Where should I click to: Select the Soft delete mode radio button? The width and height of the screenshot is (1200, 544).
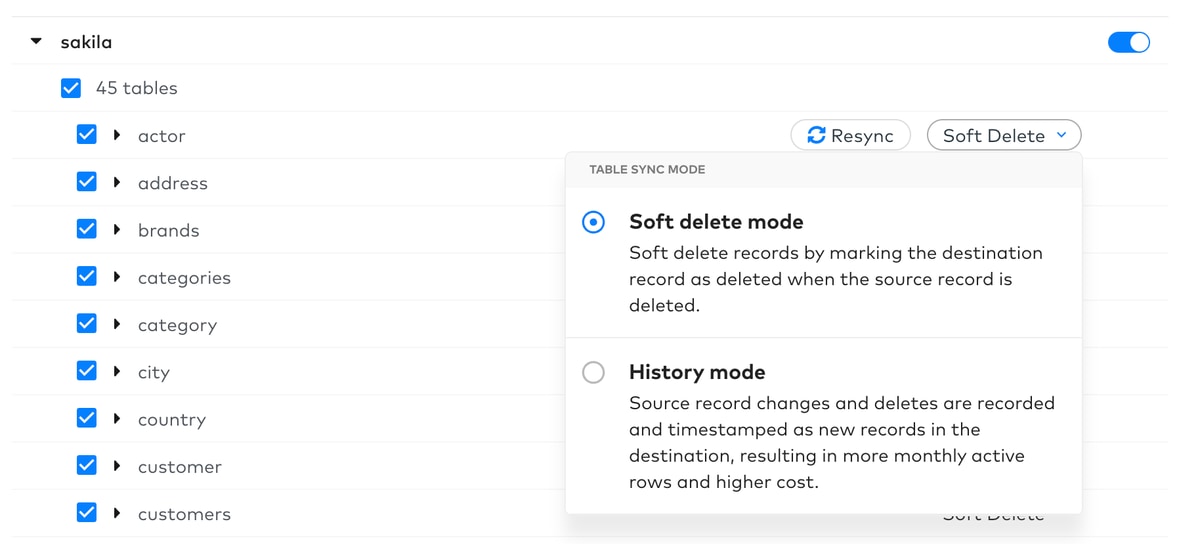click(x=593, y=222)
